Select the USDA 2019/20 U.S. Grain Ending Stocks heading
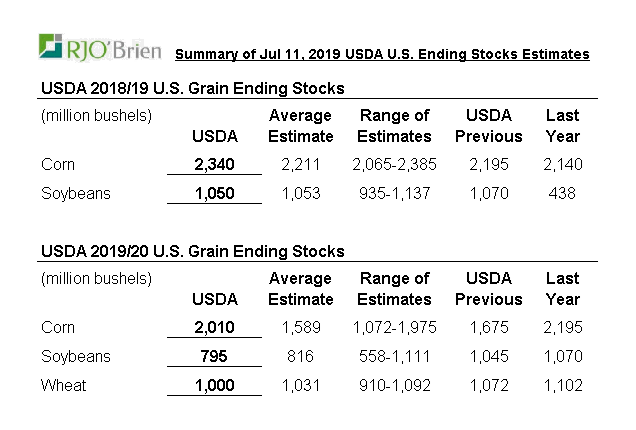 tap(192, 251)
